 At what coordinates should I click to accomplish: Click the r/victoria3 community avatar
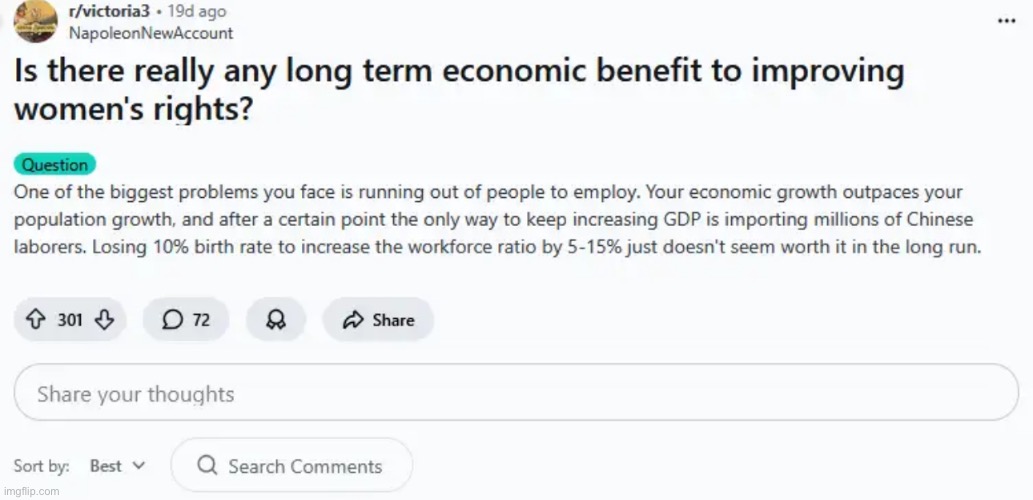click(36, 22)
